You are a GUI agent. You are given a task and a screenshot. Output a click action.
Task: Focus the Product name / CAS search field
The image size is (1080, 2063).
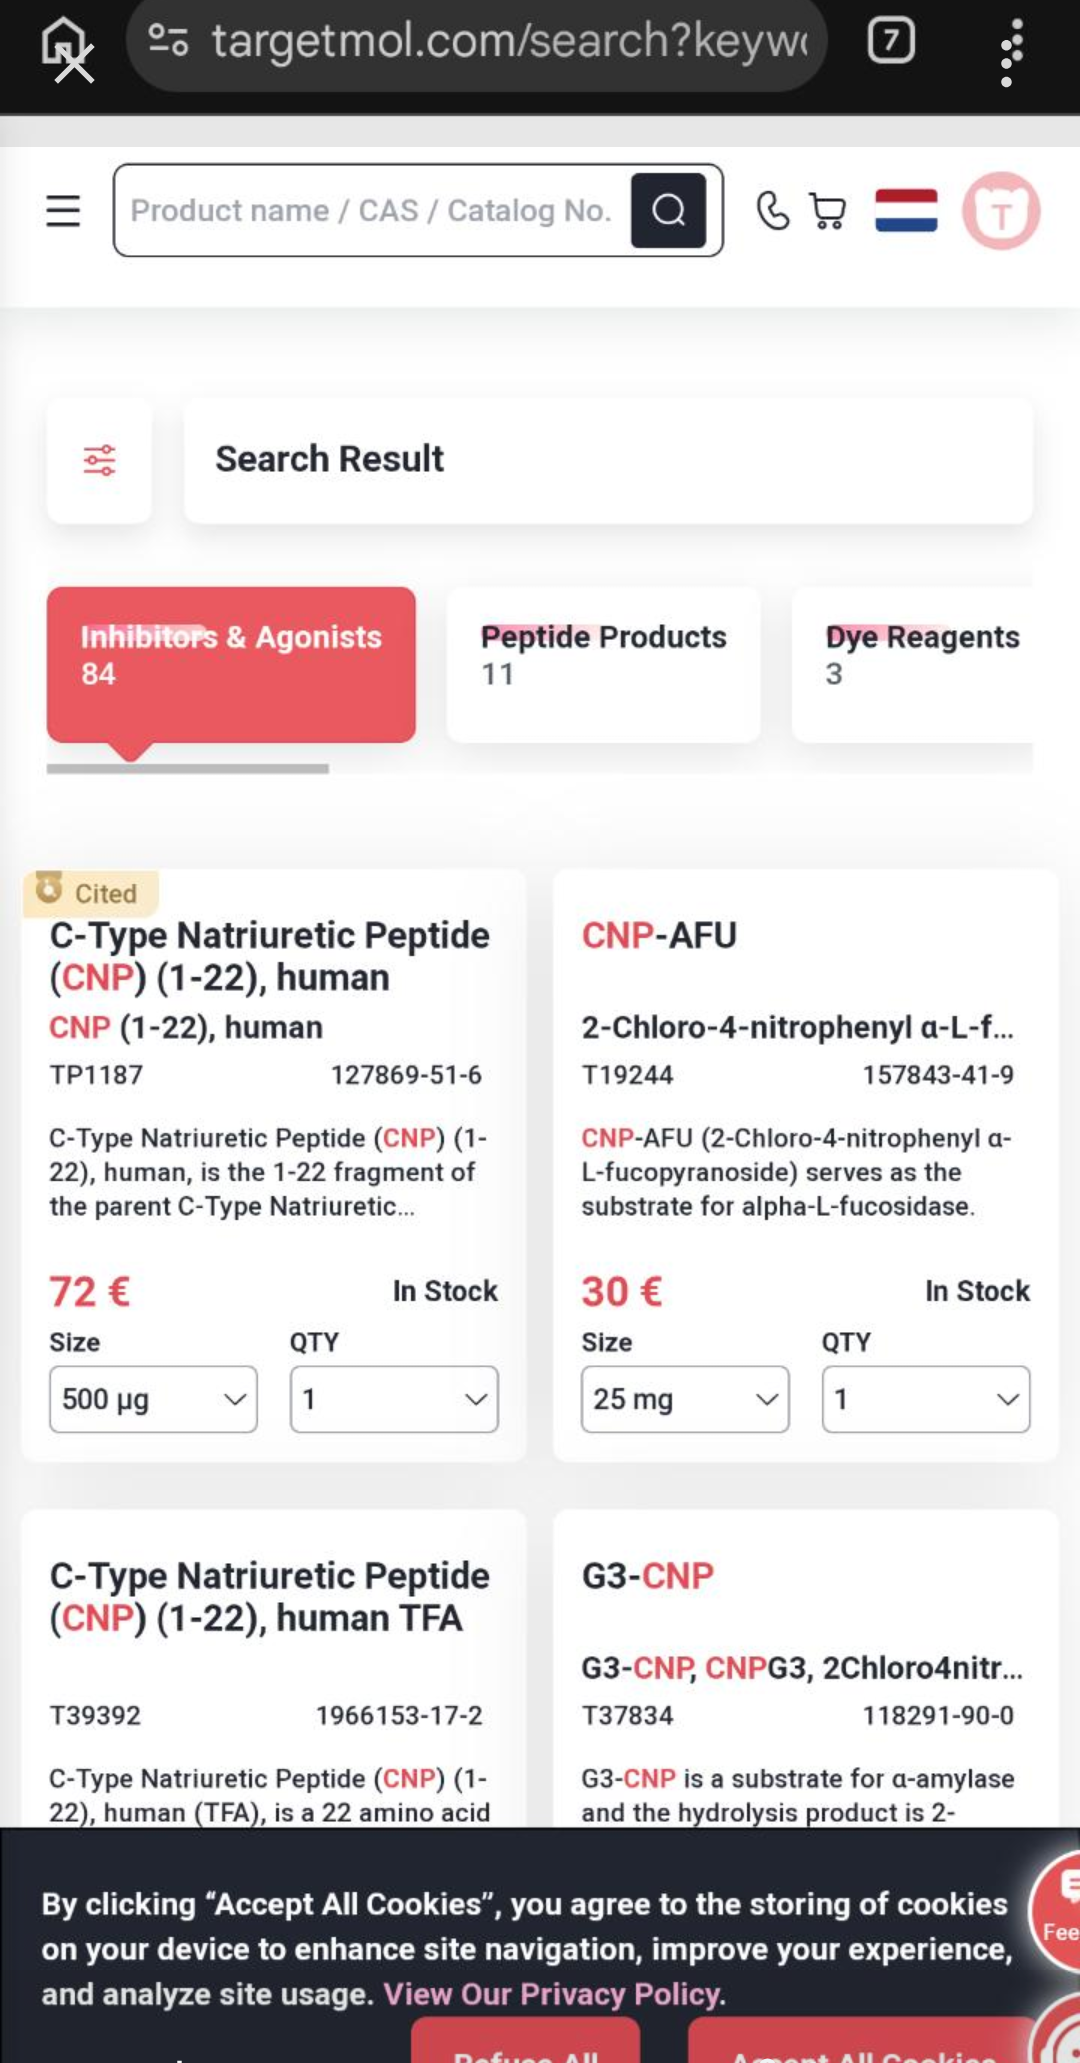pos(372,211)
